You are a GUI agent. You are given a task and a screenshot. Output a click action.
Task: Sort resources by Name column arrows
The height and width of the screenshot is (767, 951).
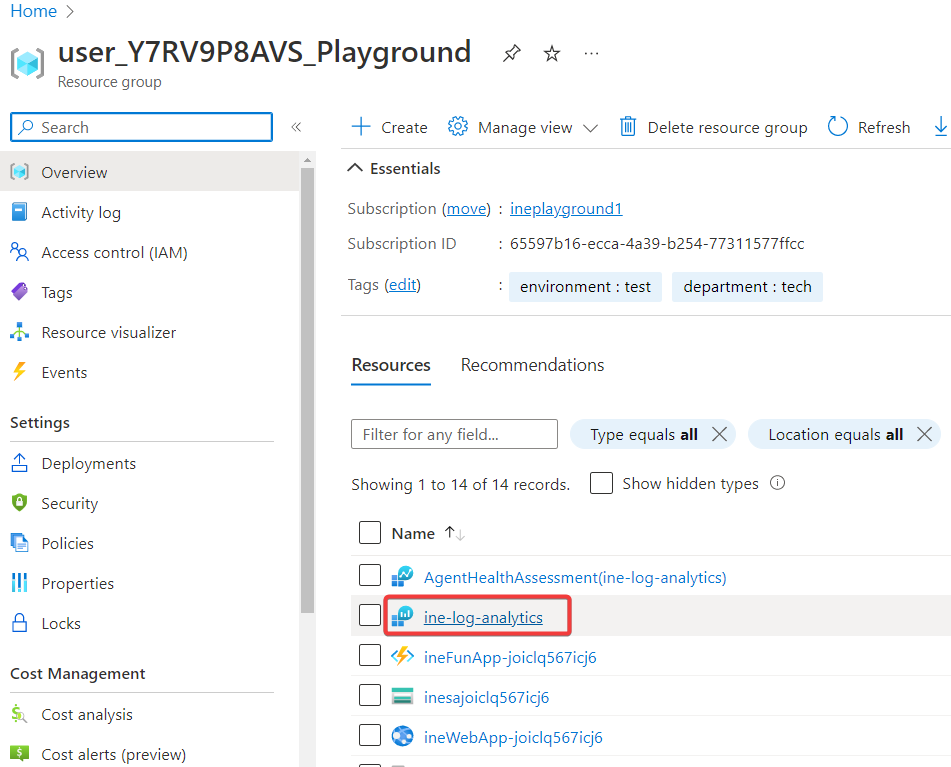tap(455, 533)
